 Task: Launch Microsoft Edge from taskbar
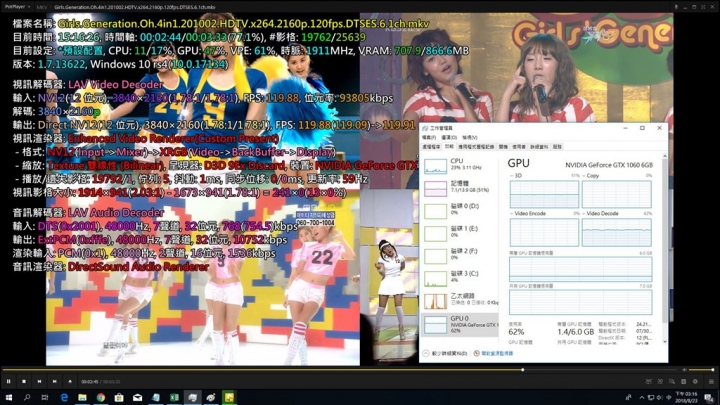coord(64,397)
